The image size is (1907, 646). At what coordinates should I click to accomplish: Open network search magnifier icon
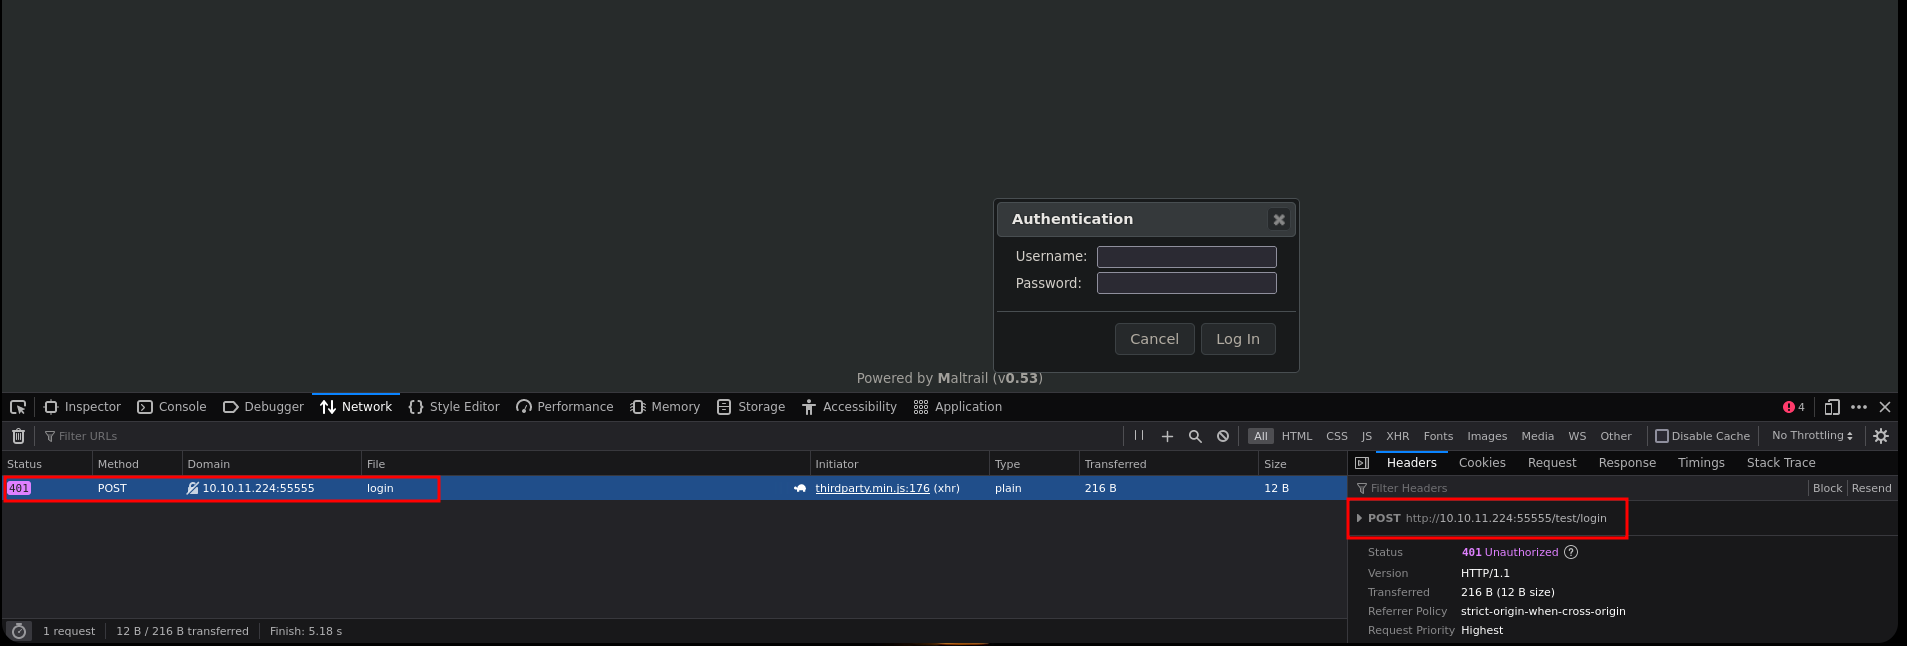pyautogui.click(x=1195, y=436)
